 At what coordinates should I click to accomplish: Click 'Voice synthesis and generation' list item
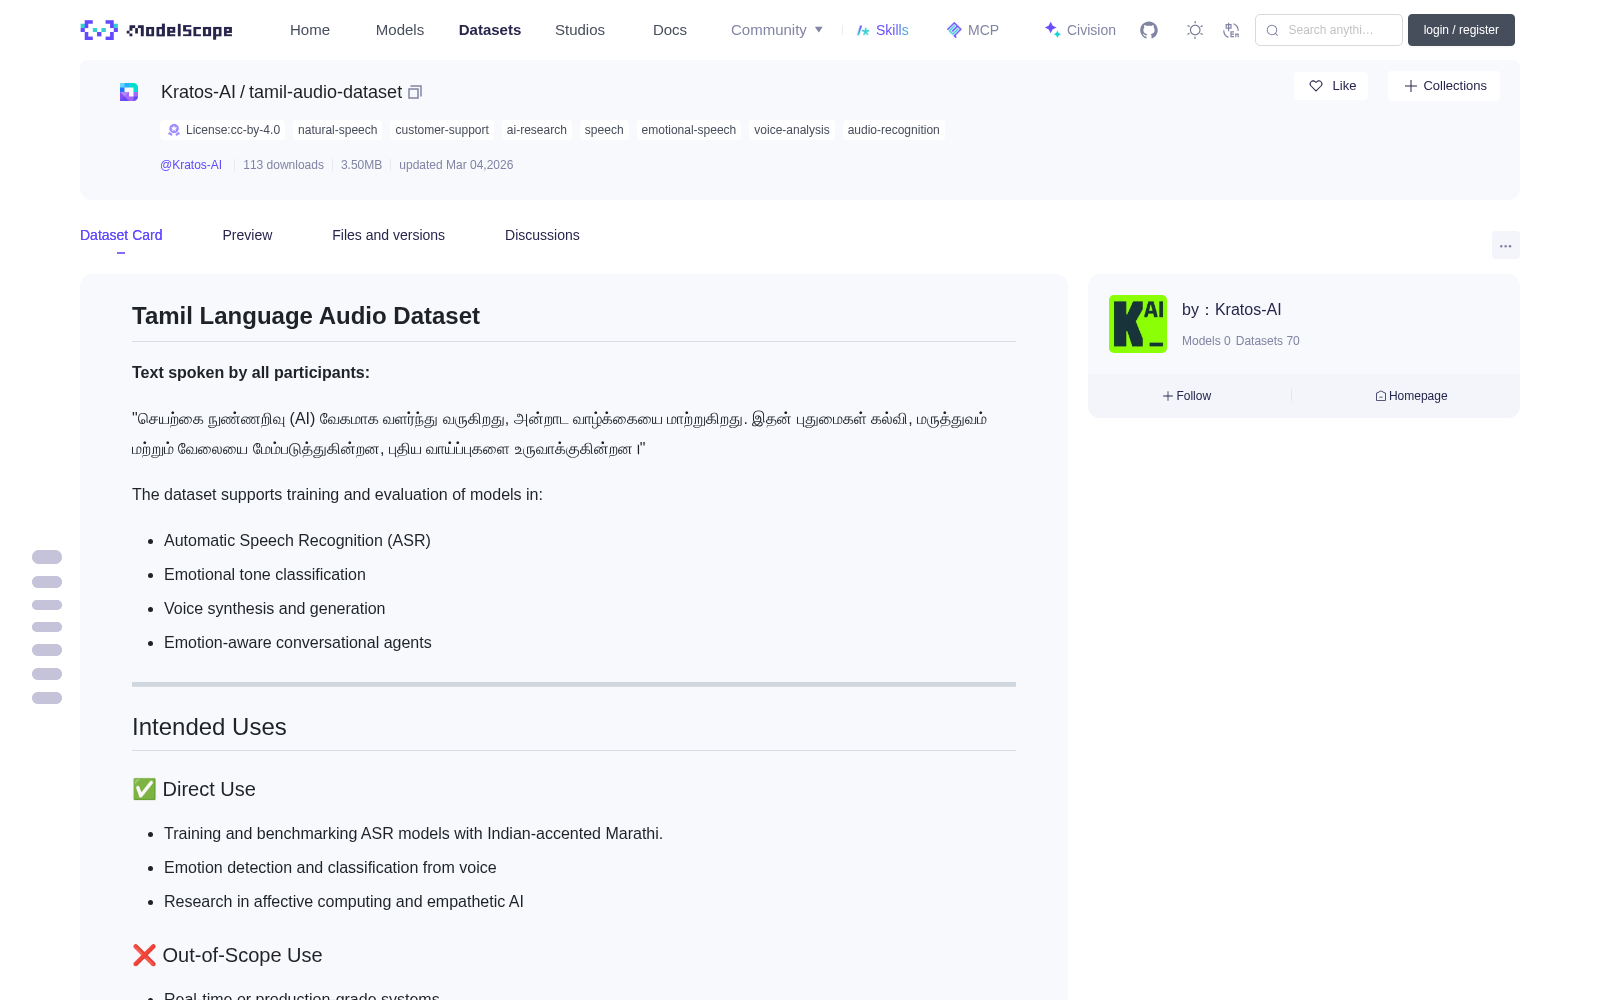(x=274, y=609)
